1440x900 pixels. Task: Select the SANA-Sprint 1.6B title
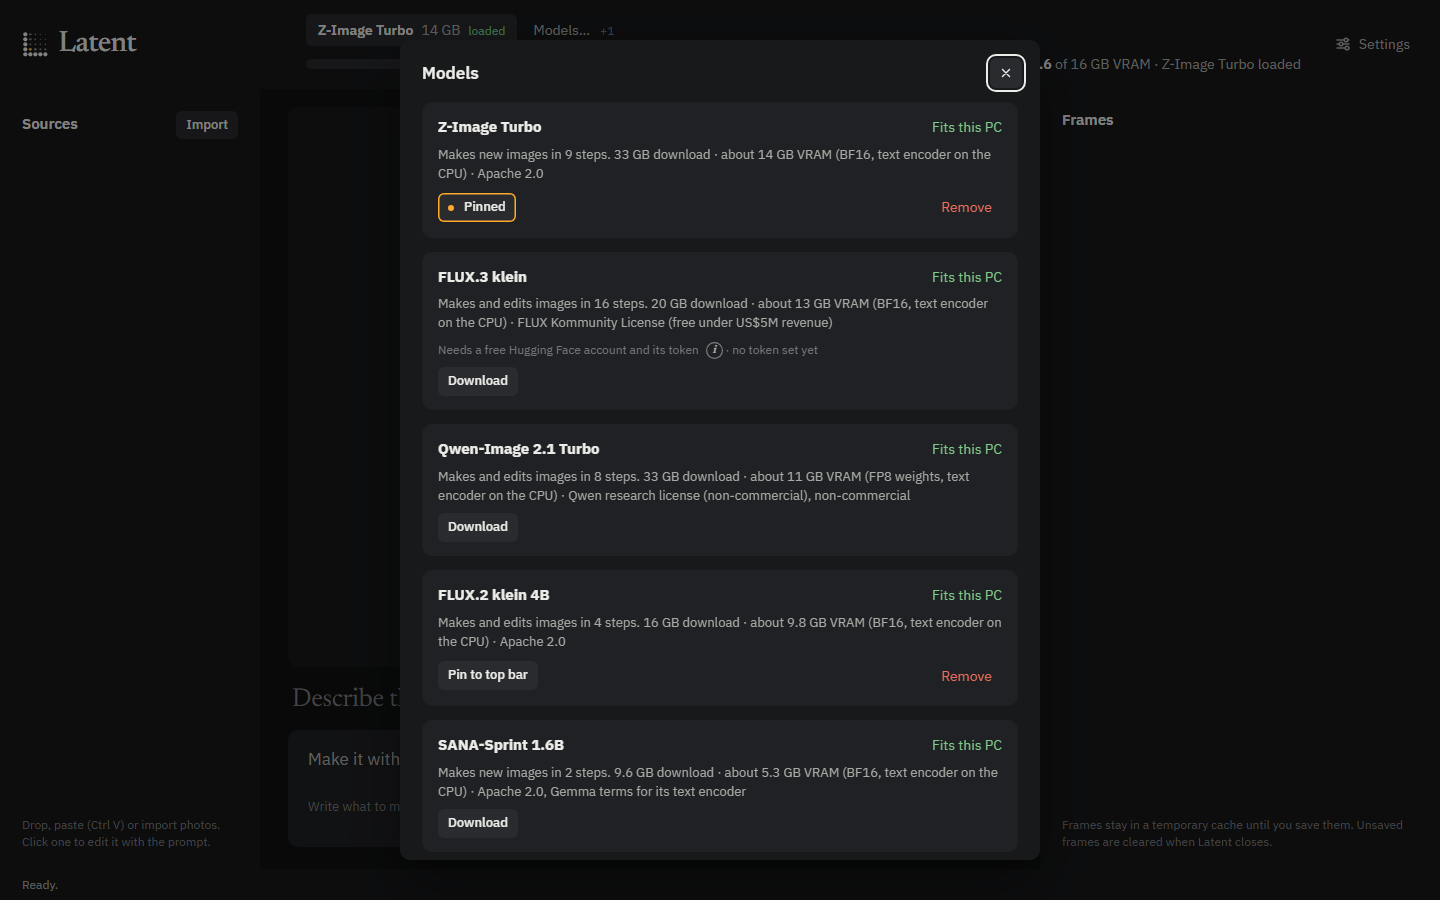tap(501, 745)
